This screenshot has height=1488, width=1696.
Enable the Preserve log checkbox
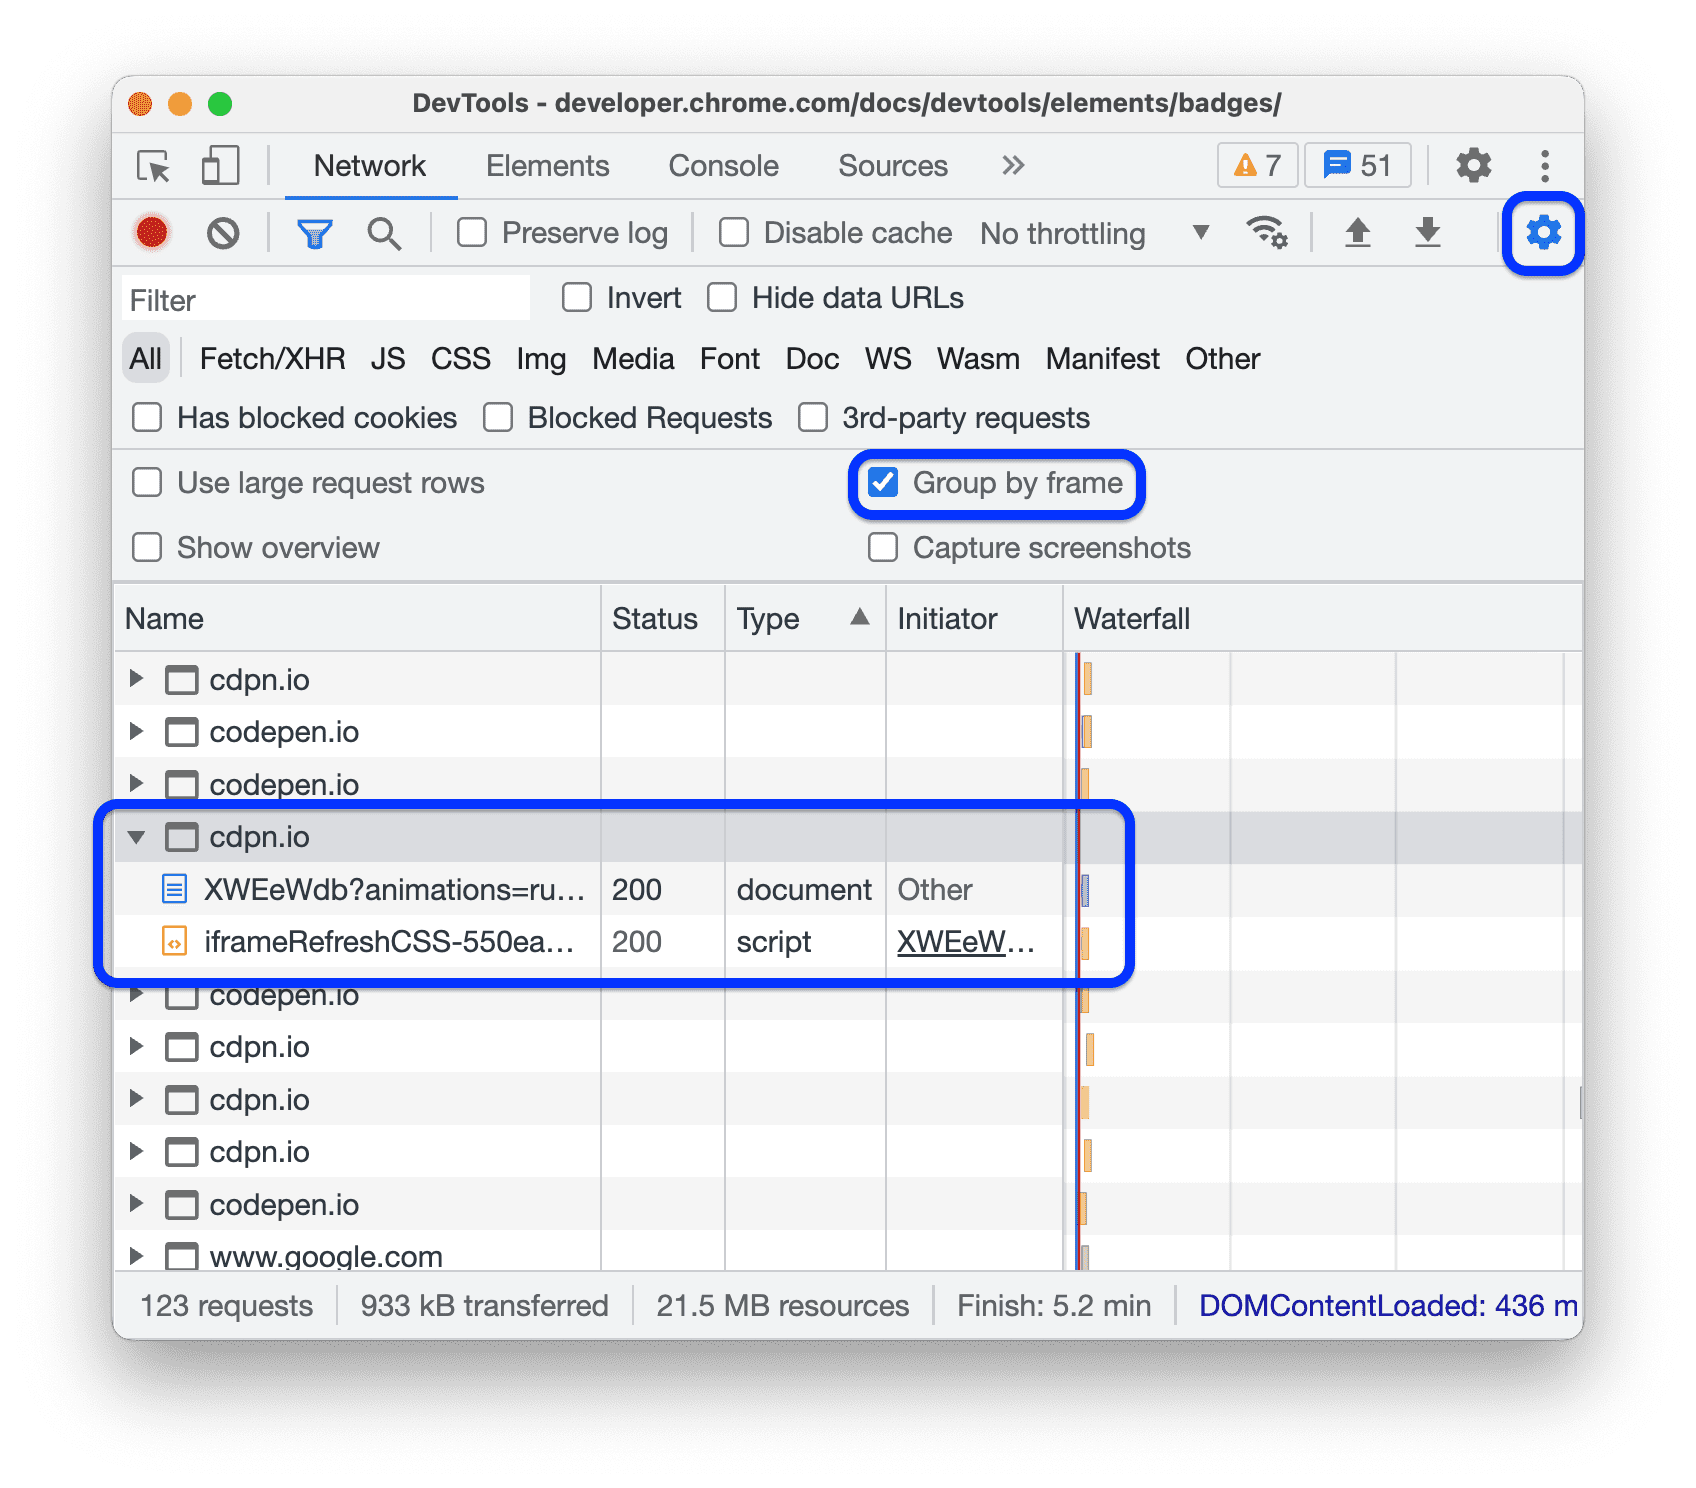coord(471,232)
